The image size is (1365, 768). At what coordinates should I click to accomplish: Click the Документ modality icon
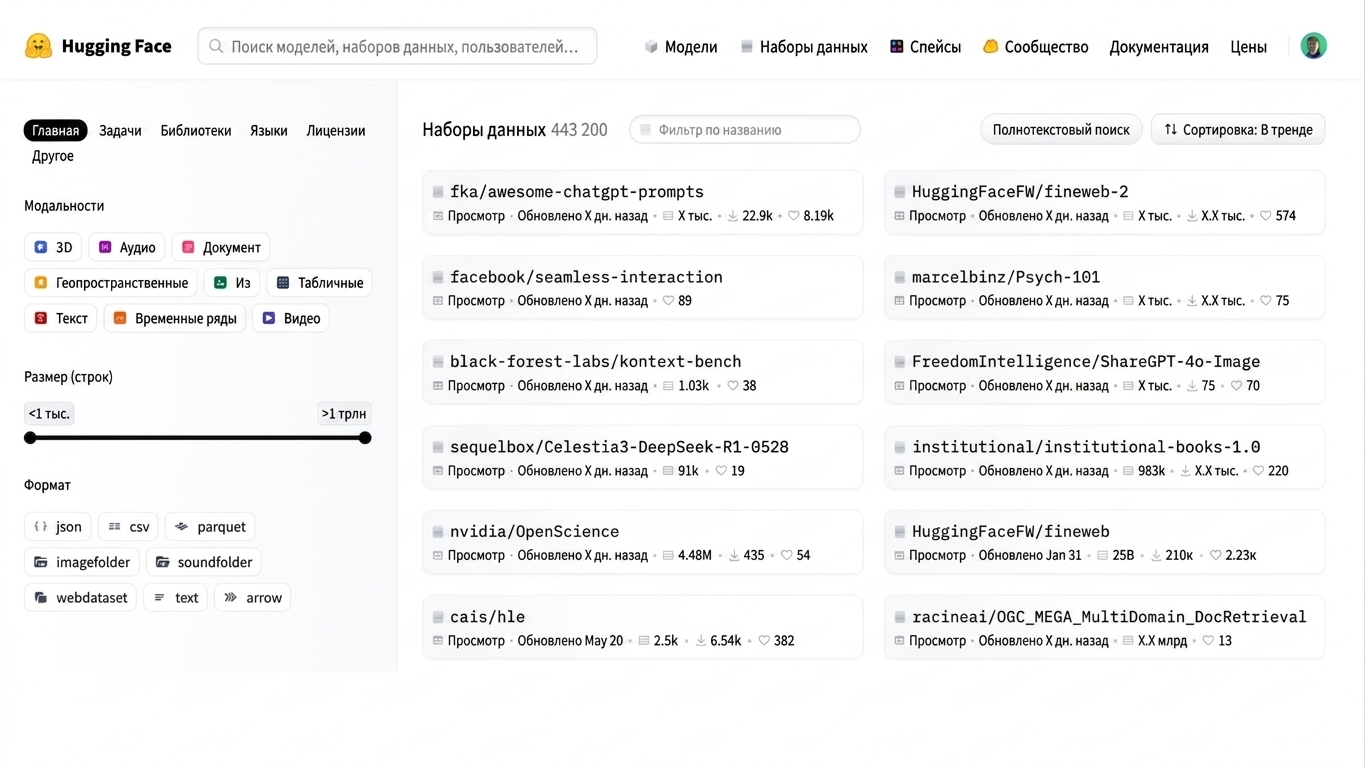point(188,247)
